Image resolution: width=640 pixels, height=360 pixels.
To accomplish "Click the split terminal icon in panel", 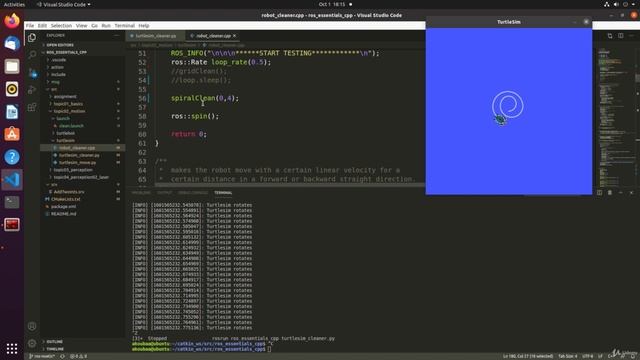I will pos(599,193).
